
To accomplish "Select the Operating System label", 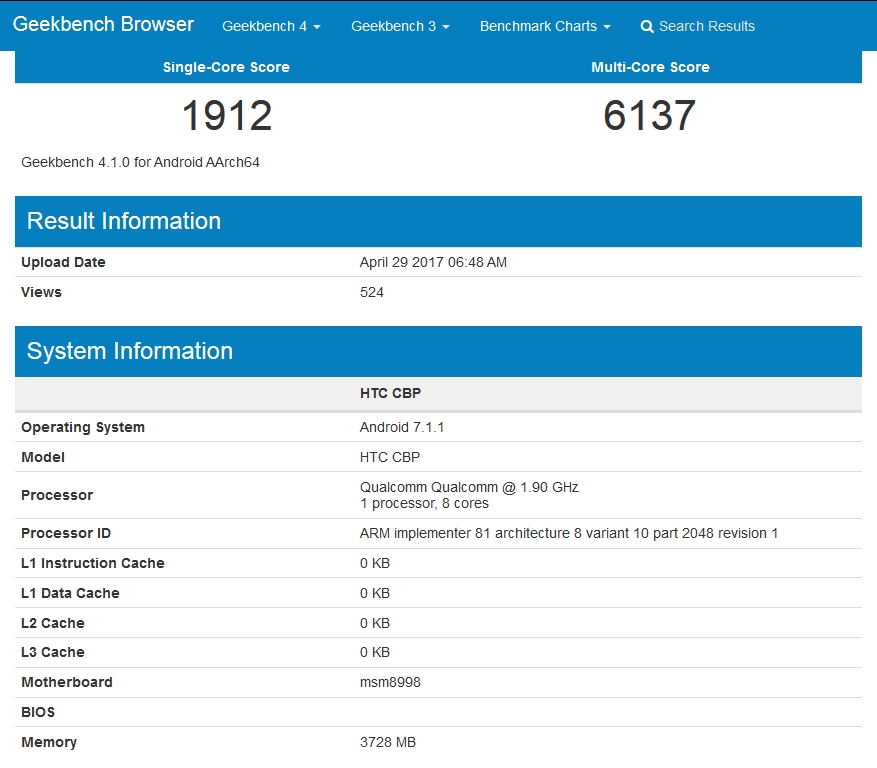I will tap(83, 427).
